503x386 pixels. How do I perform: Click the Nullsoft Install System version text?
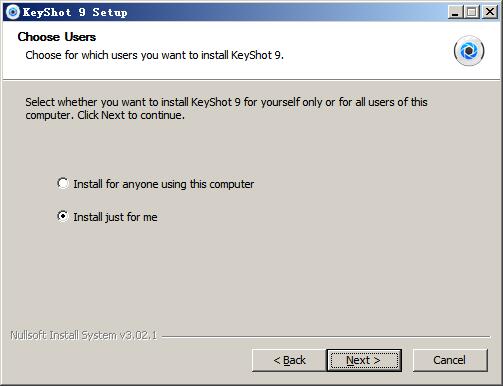pyautogui.click(x=84, y=335)
